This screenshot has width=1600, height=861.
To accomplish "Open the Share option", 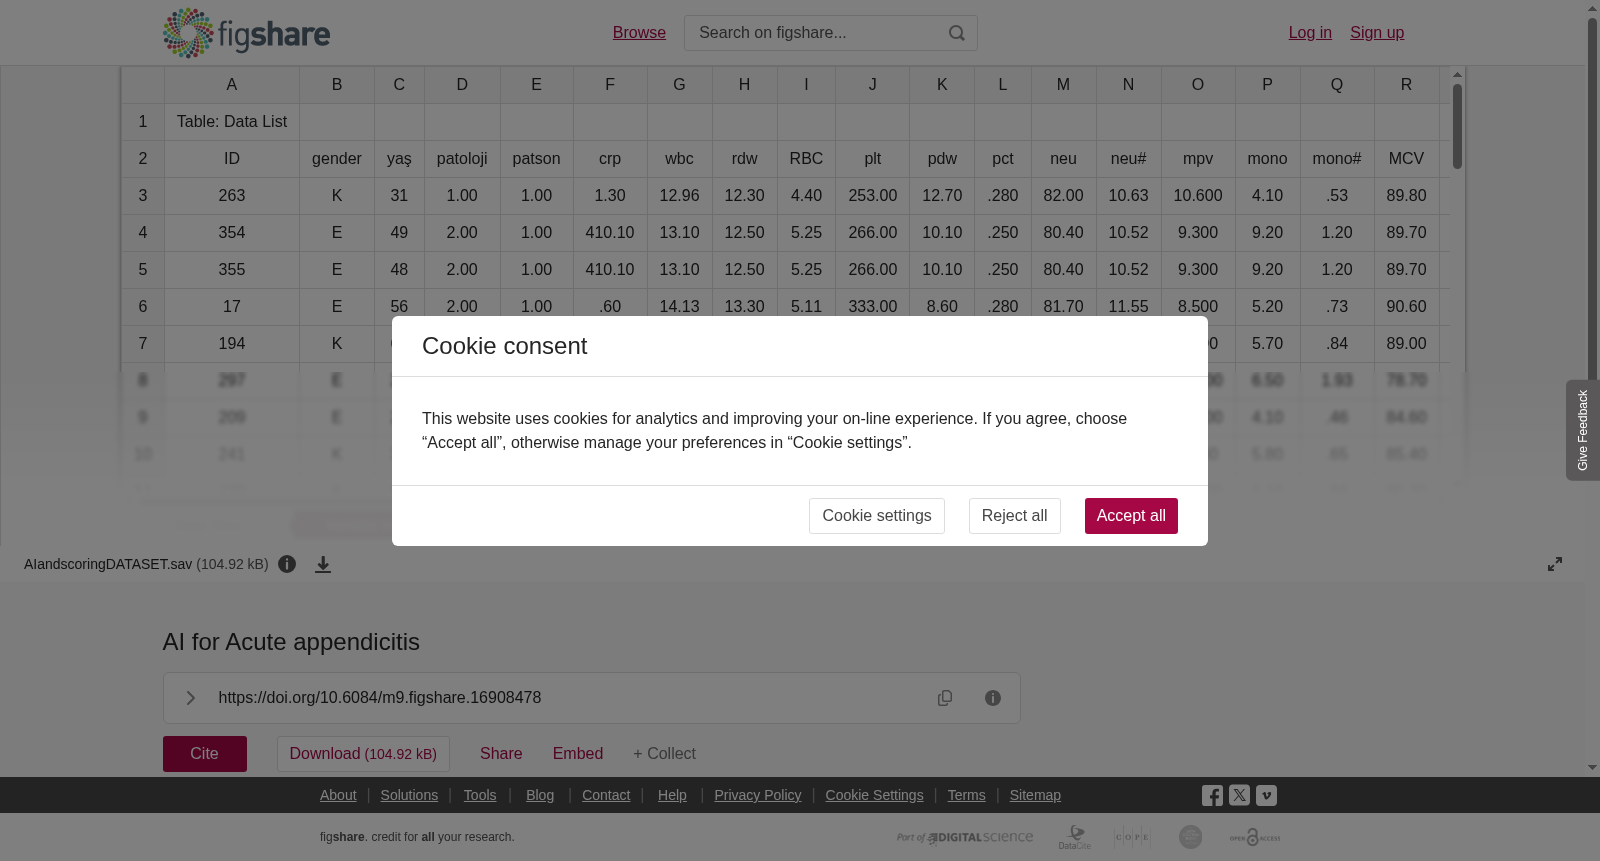I will [501, 754].
